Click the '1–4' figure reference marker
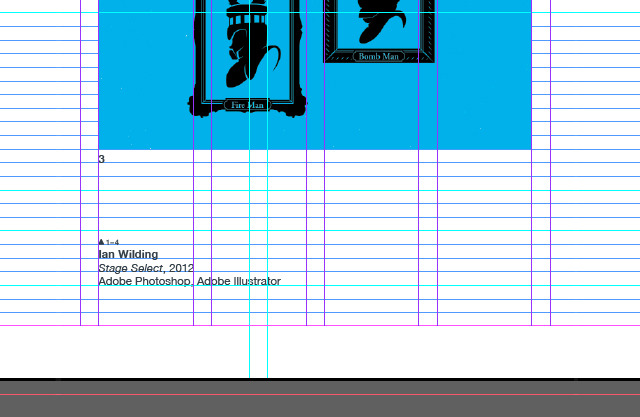 tap(109, 242)
